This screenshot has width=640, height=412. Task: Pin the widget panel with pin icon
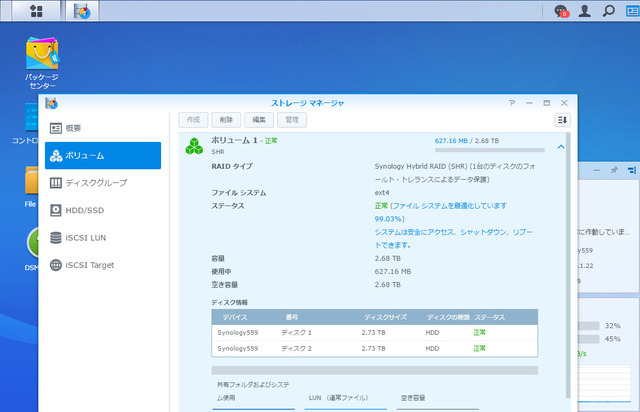pos(614,170)
